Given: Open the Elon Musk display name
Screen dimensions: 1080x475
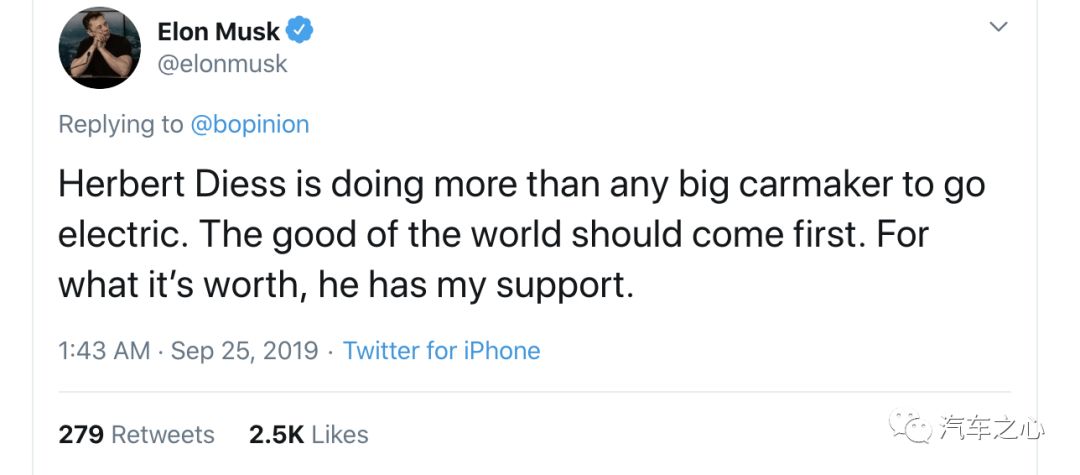Looking at the screenshot, I should click(218, 31).
